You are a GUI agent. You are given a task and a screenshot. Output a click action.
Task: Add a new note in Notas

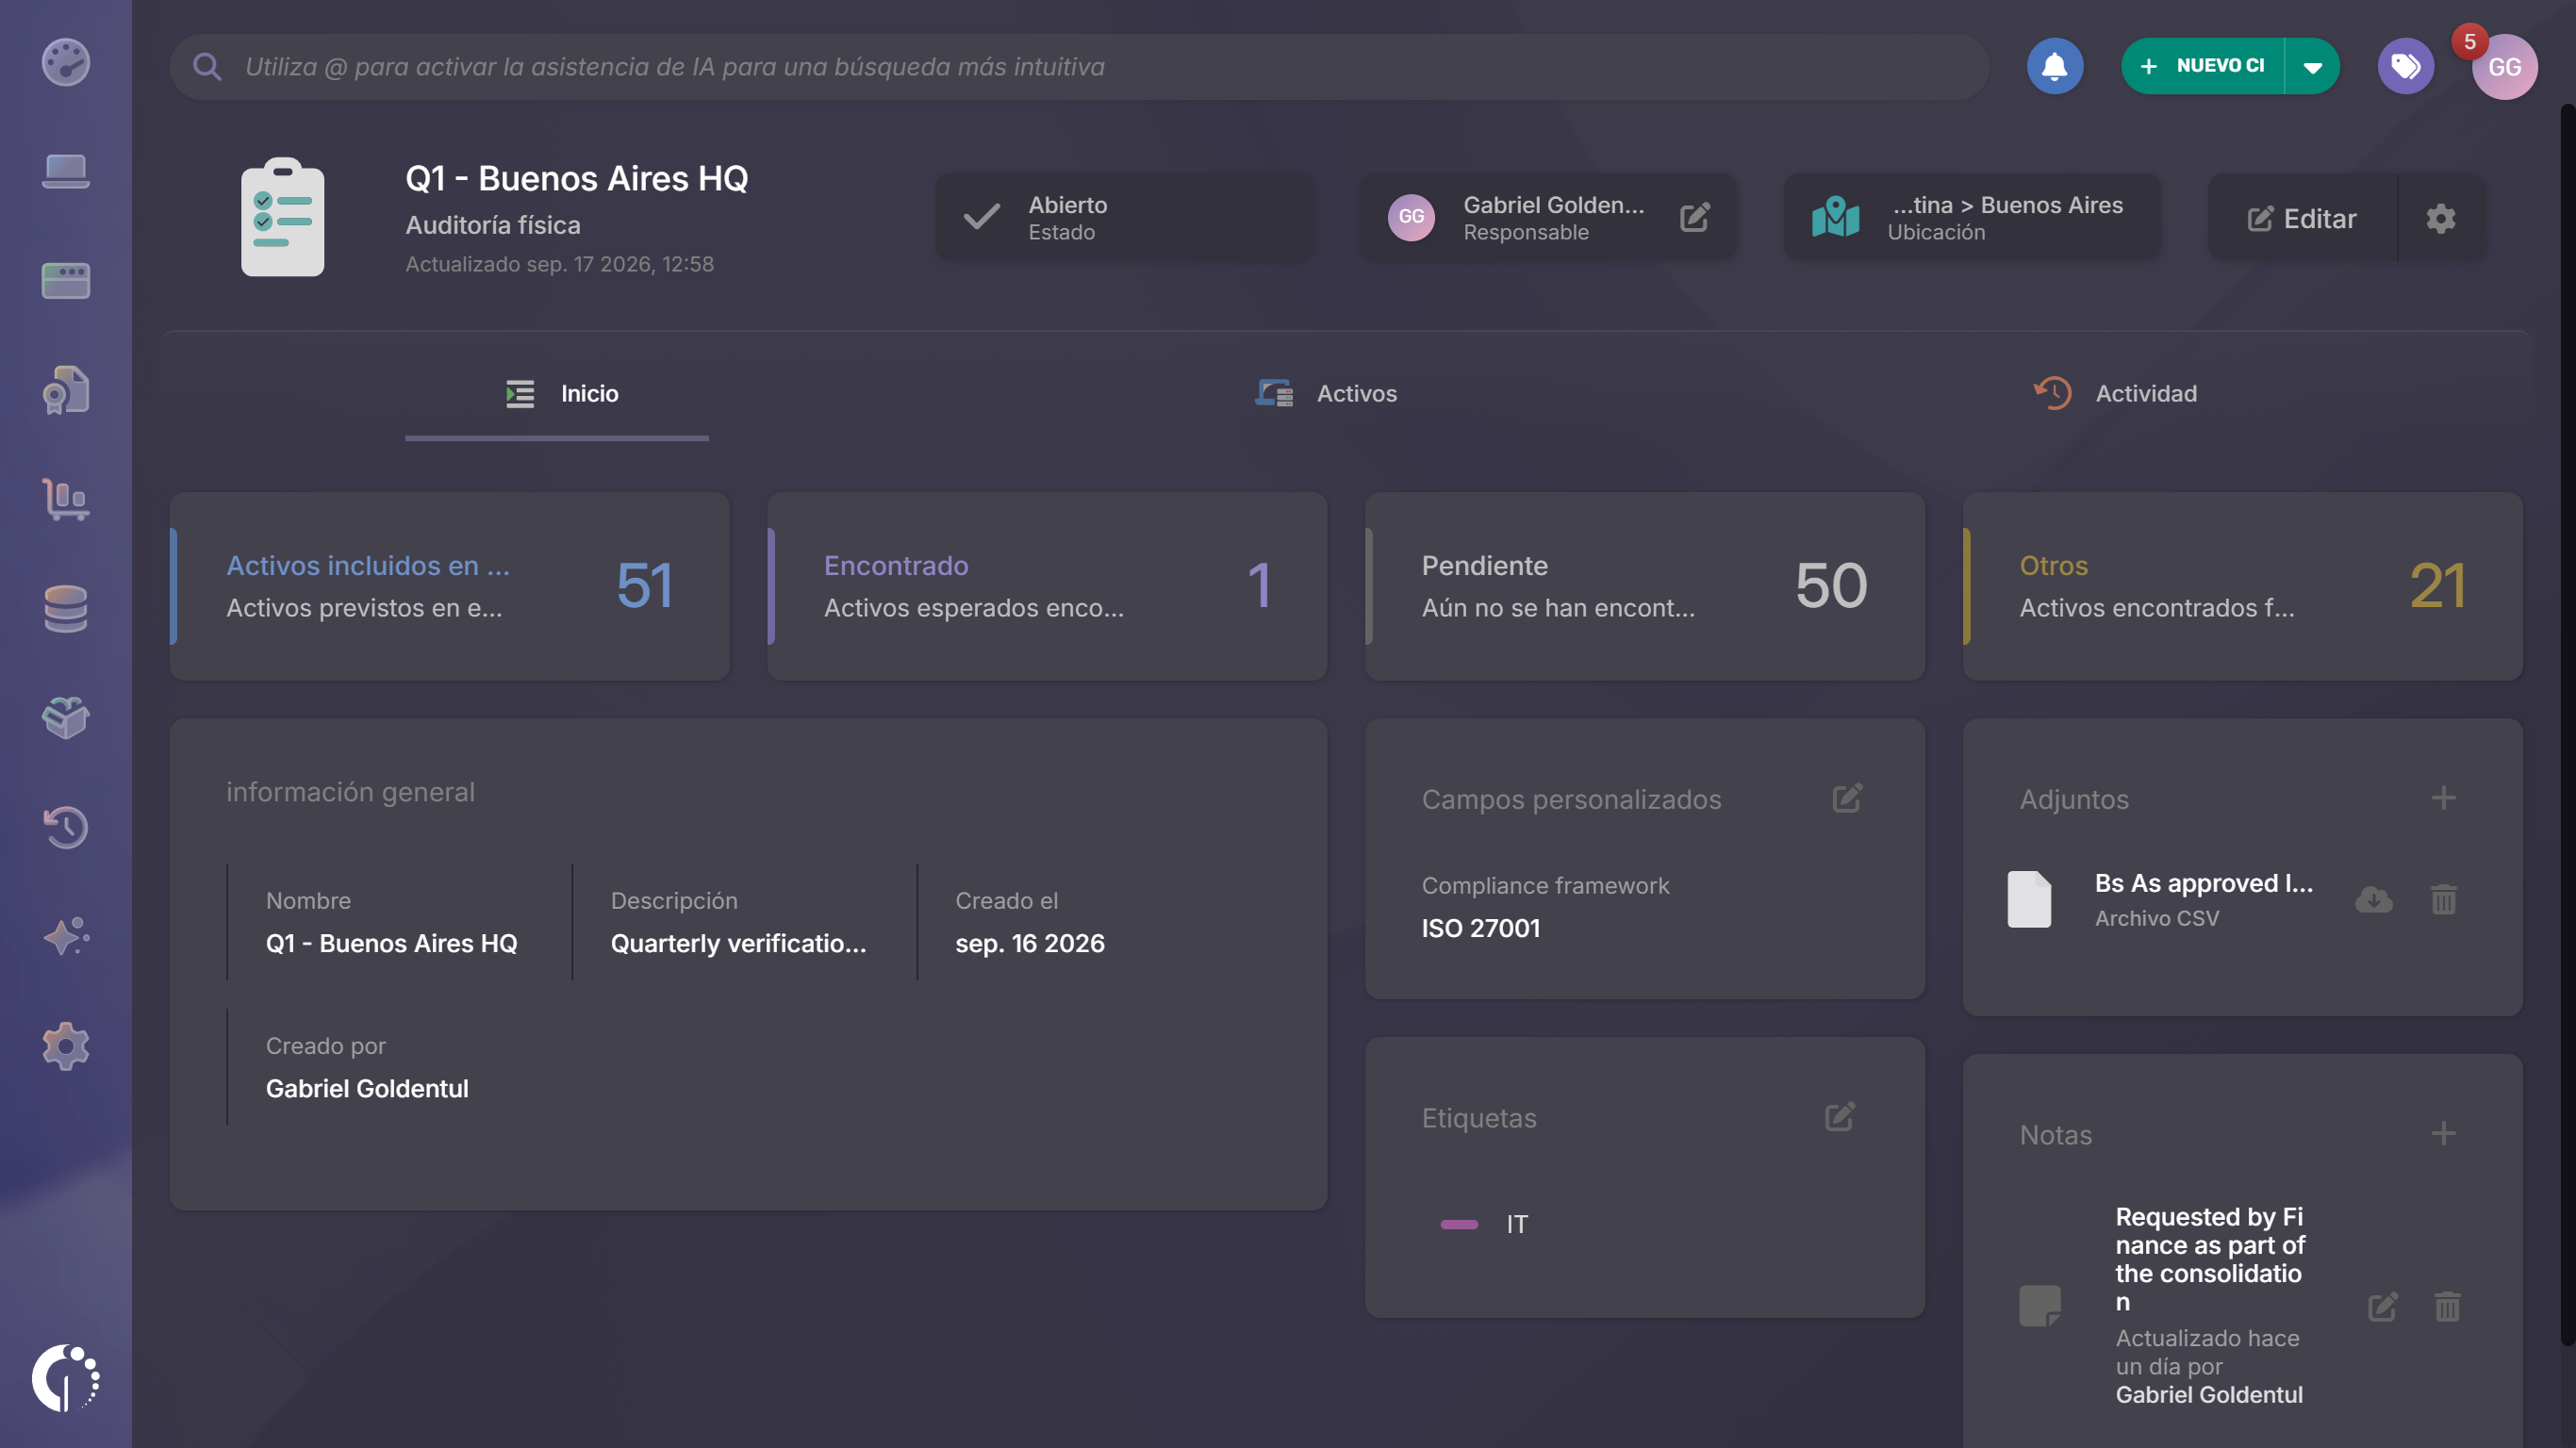pos(2443,1133)
